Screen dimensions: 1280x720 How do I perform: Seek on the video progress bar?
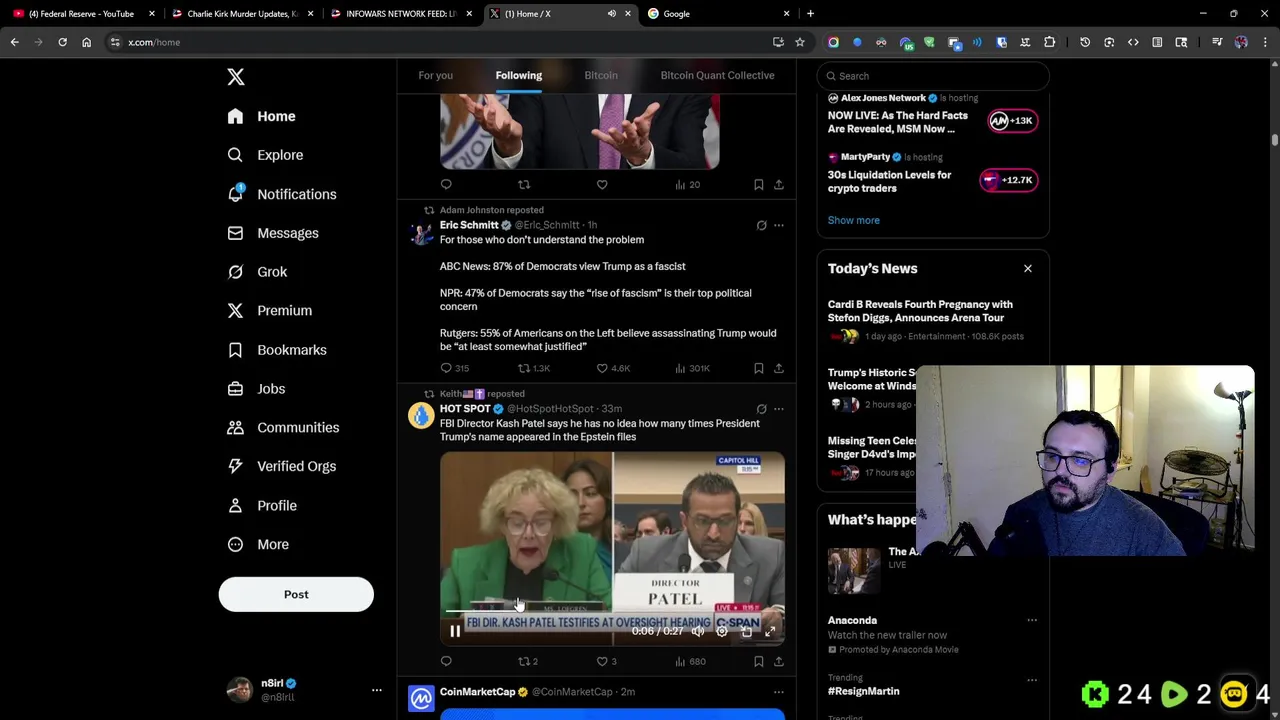click(x=612, y=611)
